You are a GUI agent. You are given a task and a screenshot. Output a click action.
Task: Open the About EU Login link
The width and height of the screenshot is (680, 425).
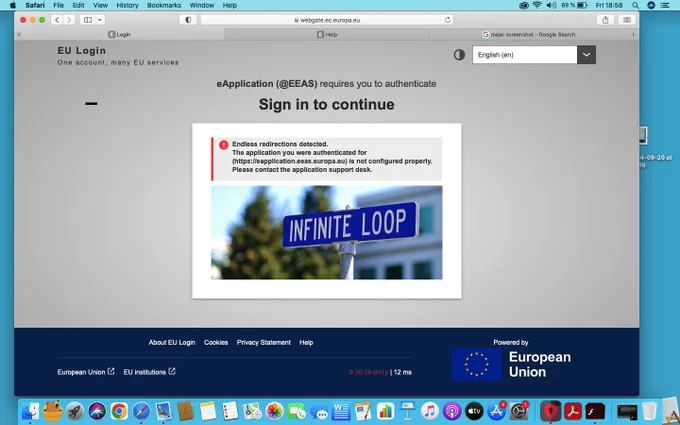172,342
